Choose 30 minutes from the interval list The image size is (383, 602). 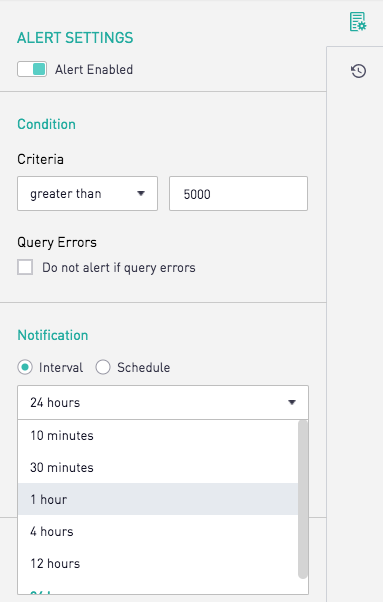click(x=158, y=468)
